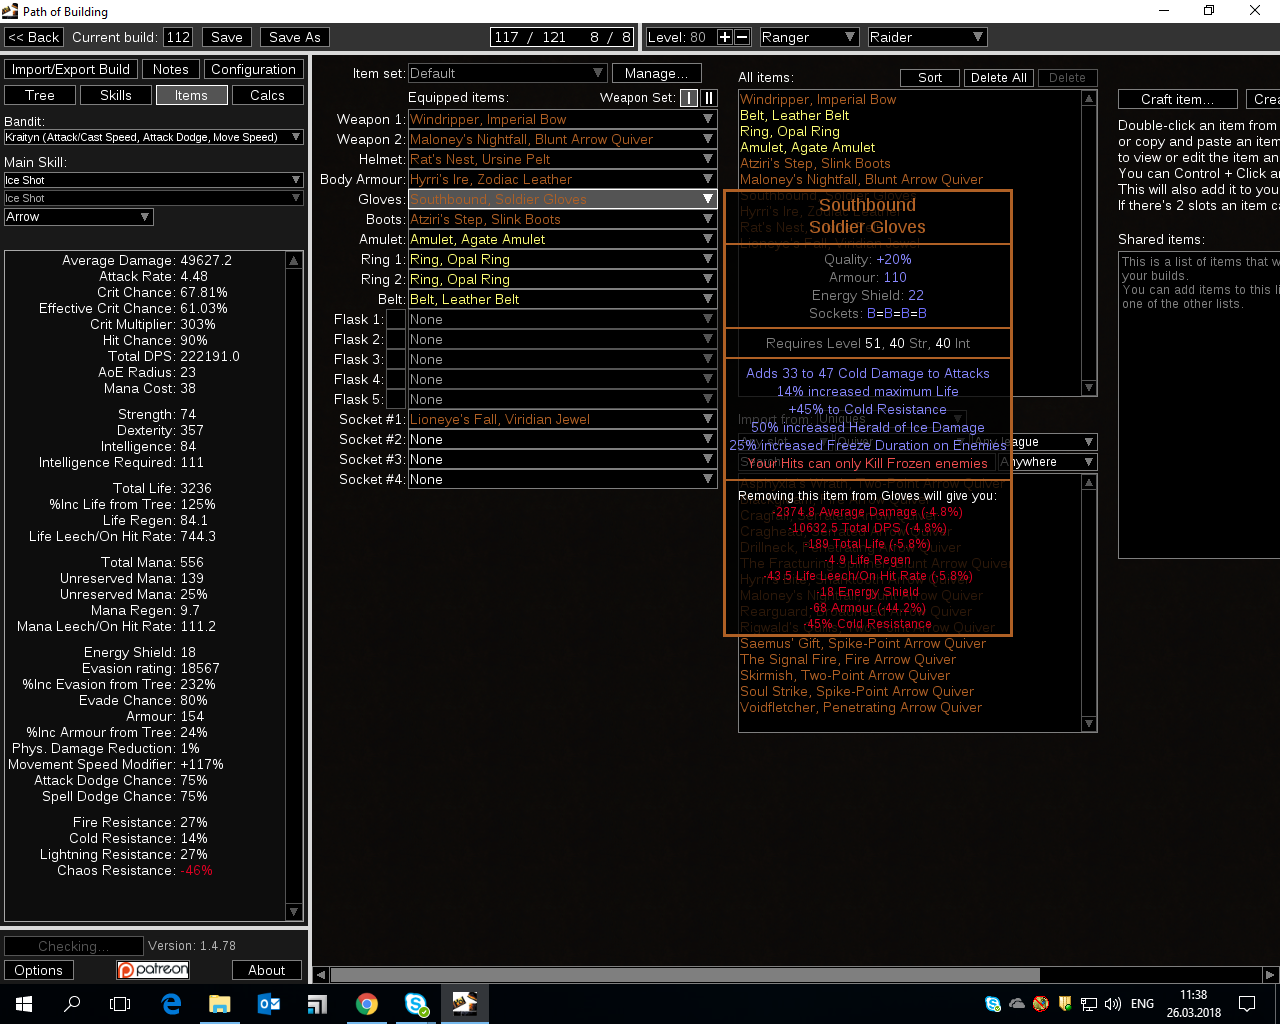Click the stats panel down scroll arrow
The height and width of the screenshot is (1024, 1280).
tap(294, 912)
